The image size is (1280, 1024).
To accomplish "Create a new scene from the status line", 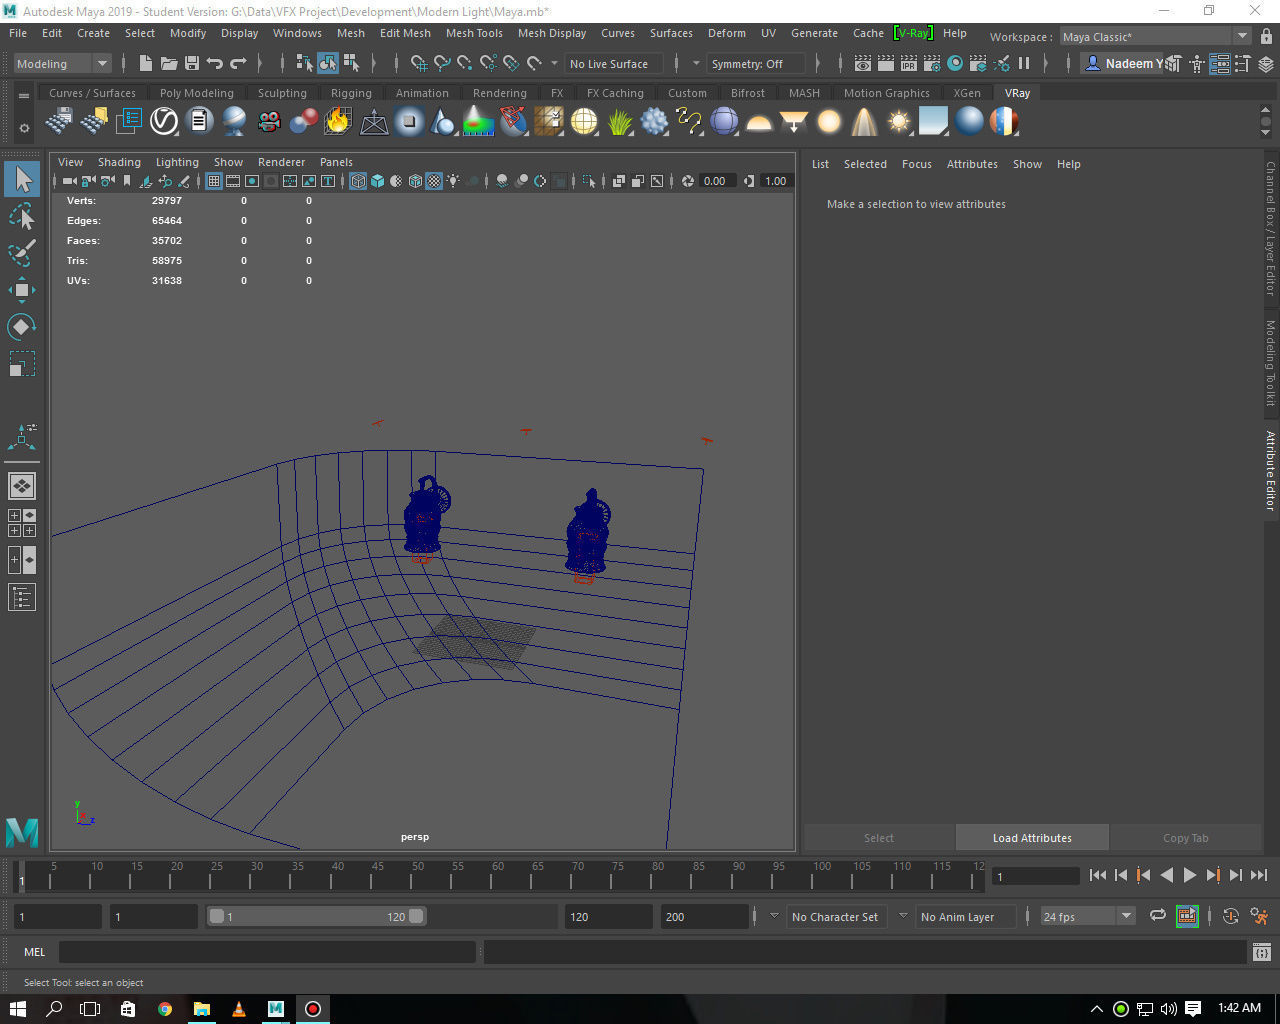I will (146, 63).
